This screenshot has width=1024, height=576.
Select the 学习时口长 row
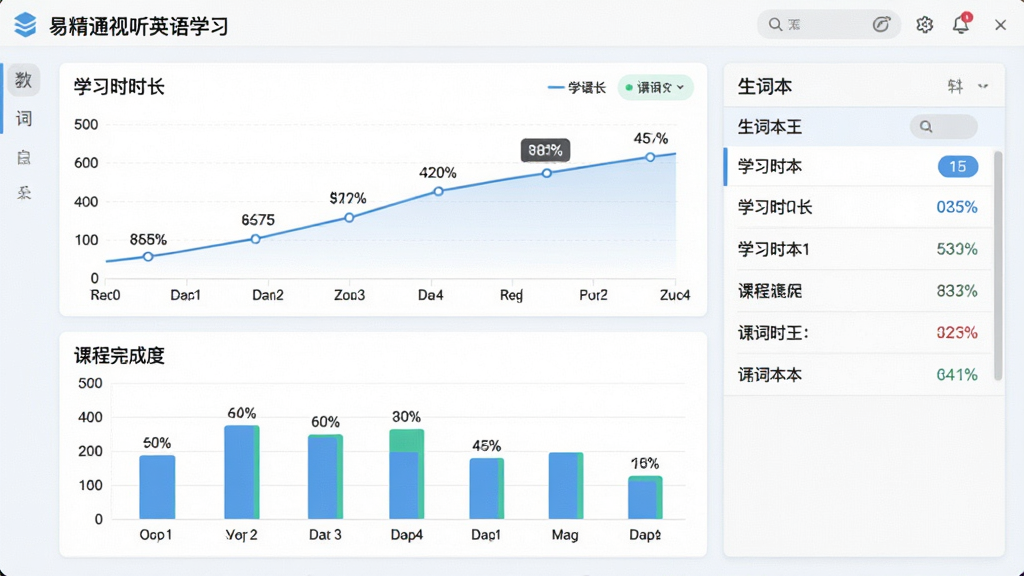point(857,208)
